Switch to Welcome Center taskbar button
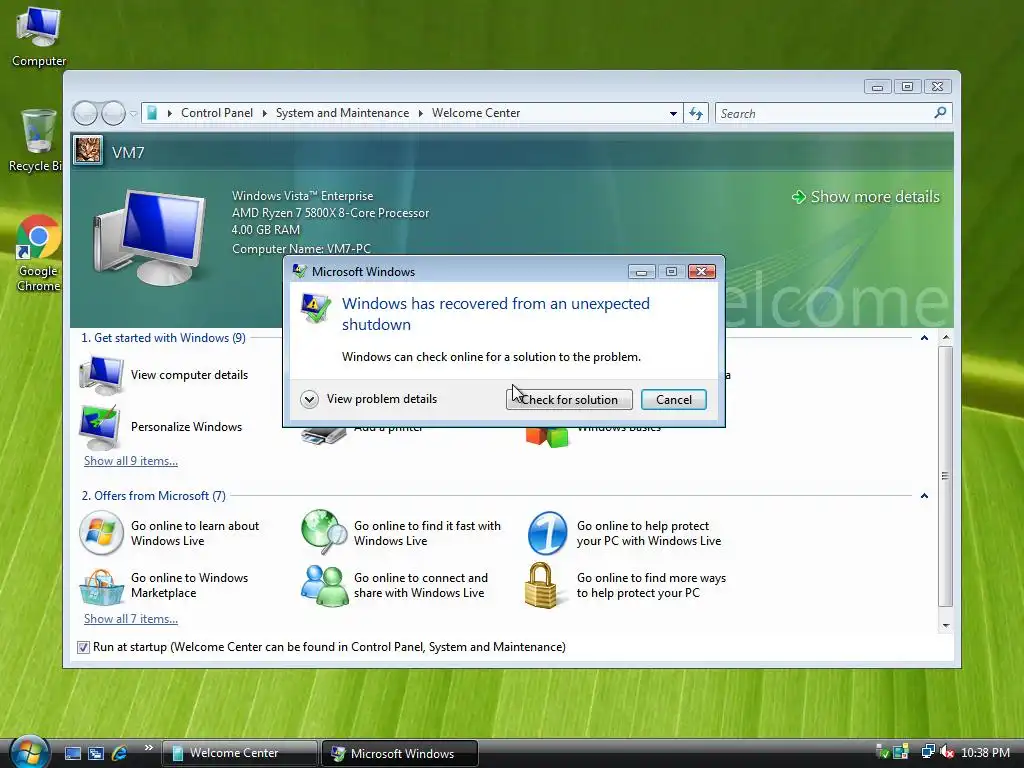Viewport: 1024px width, 768px height. click(239, 753)
